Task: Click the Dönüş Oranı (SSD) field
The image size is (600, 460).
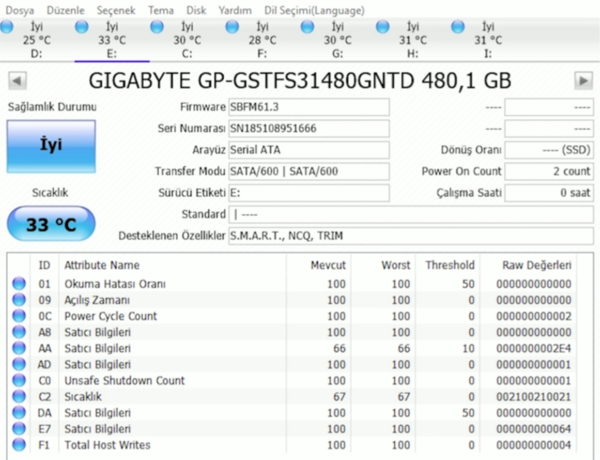Action: pyautogui.click(x=549, y=150)
